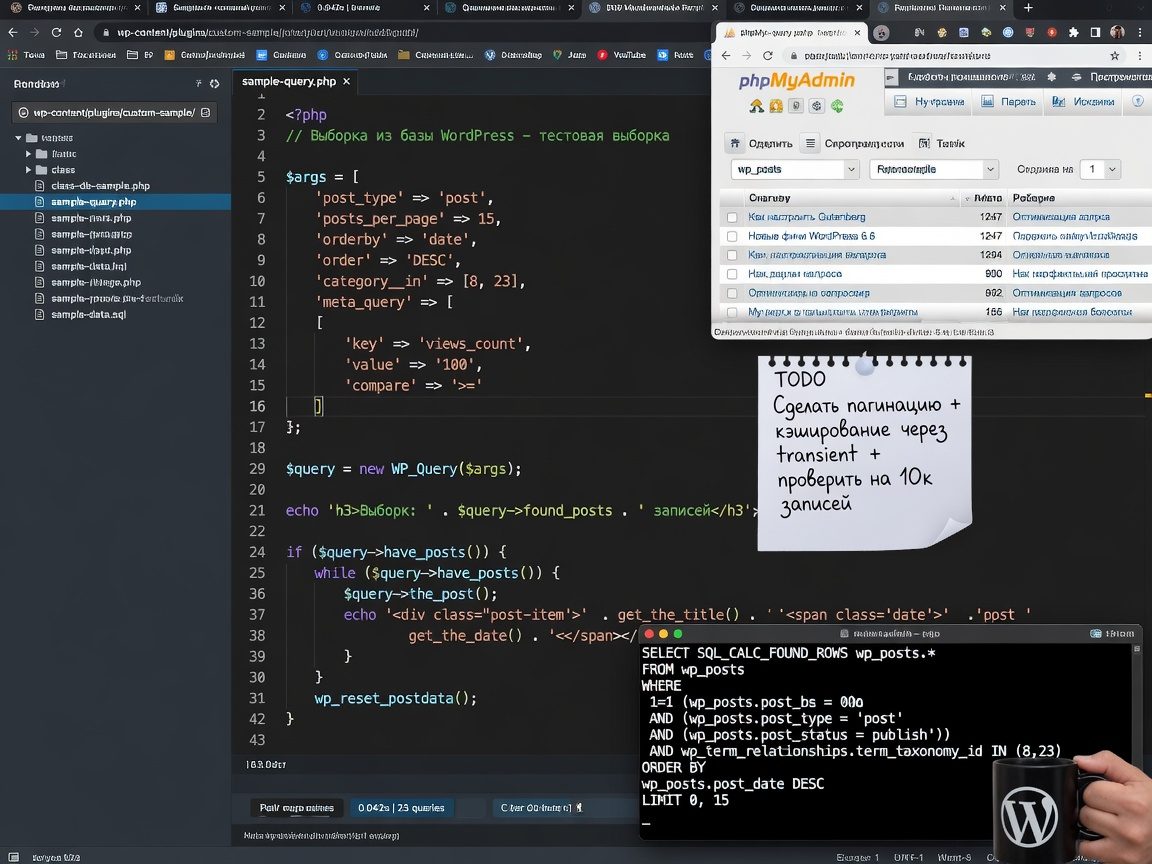Open the dropdown right of wp_posts
The height and width of the screenshot is (864, 1152).
(934, 169)
